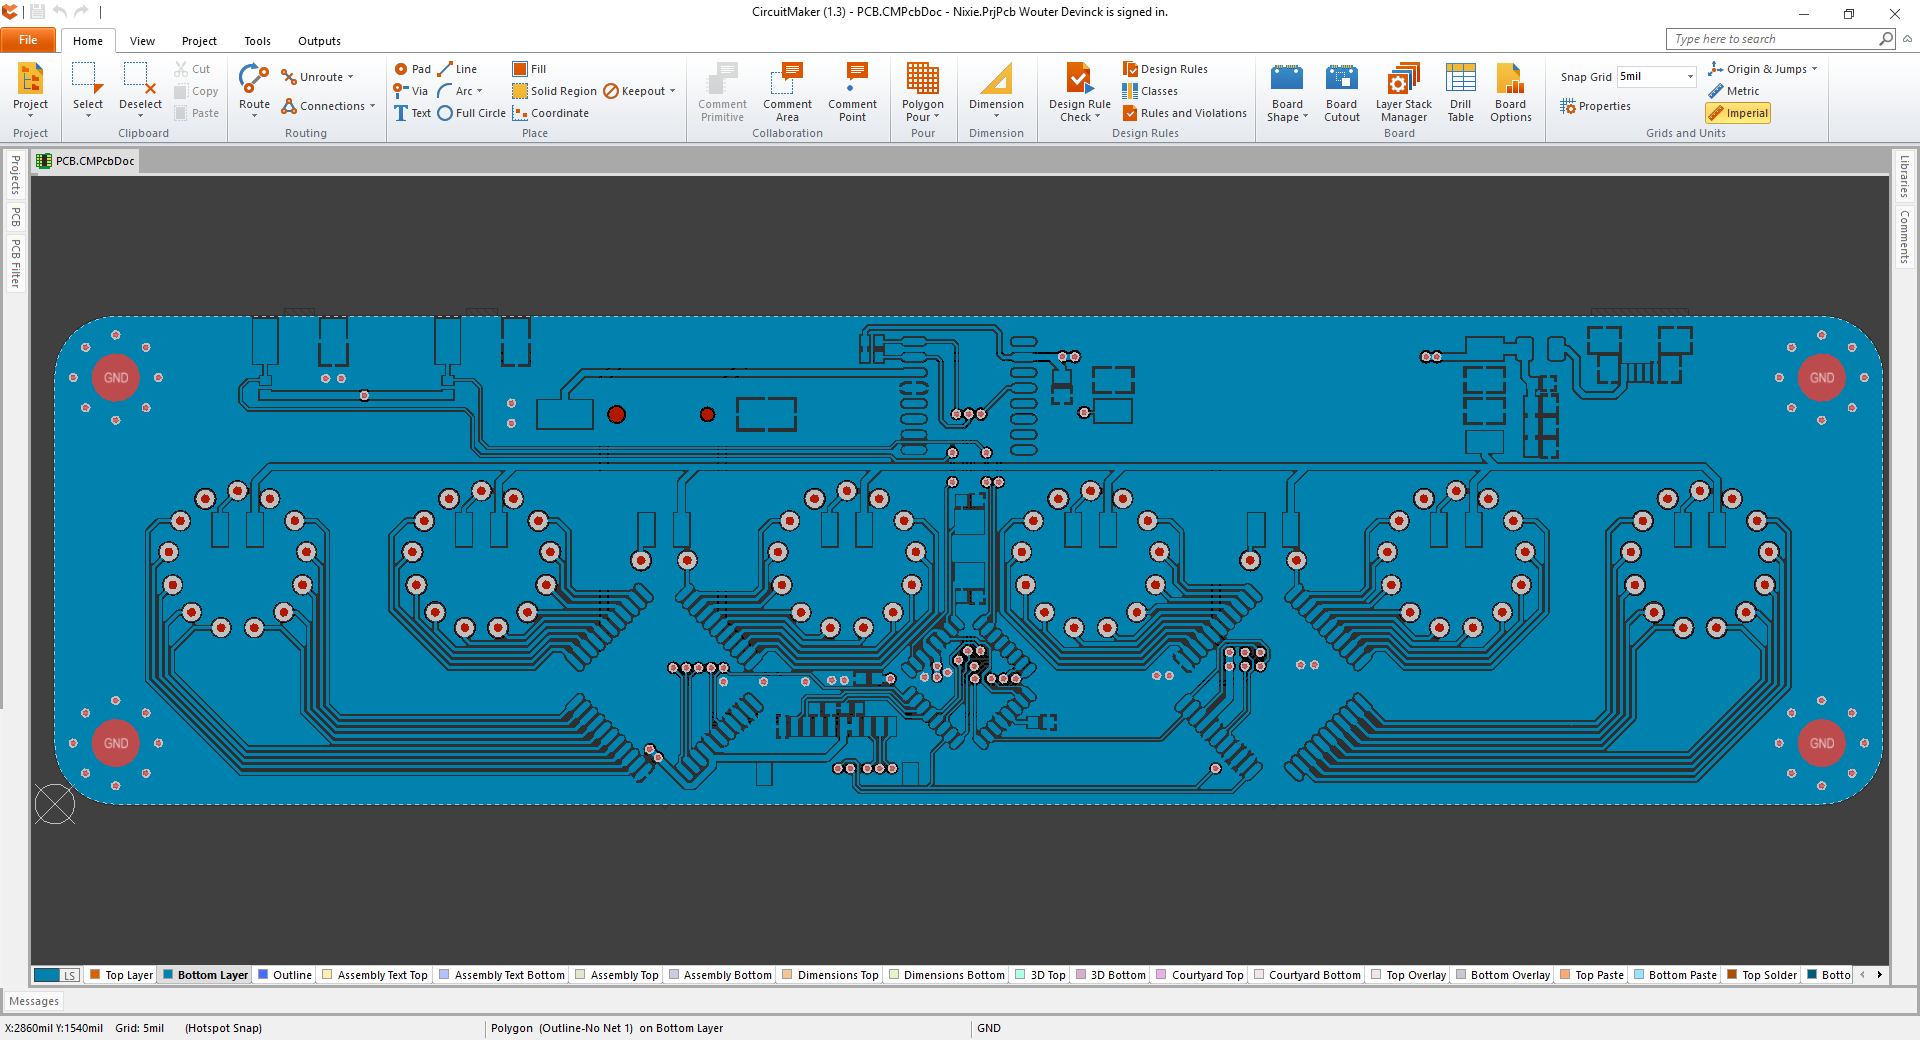Click the Board Cutout button
The width and height of the screenshot is (1920, 1040).
tap(1341, 90)
